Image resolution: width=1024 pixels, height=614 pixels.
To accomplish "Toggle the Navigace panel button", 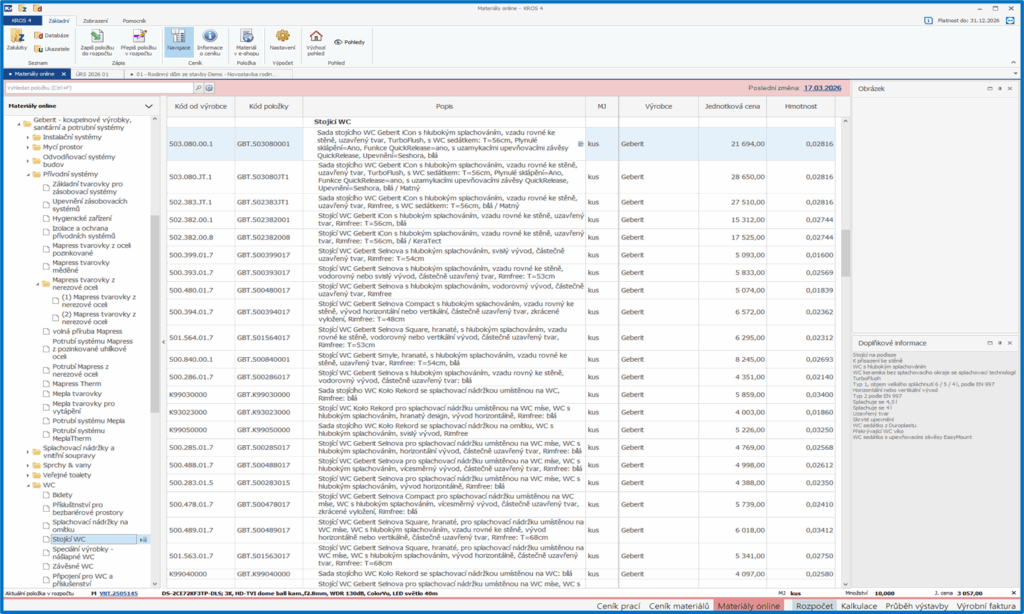I will pos(179,40).
